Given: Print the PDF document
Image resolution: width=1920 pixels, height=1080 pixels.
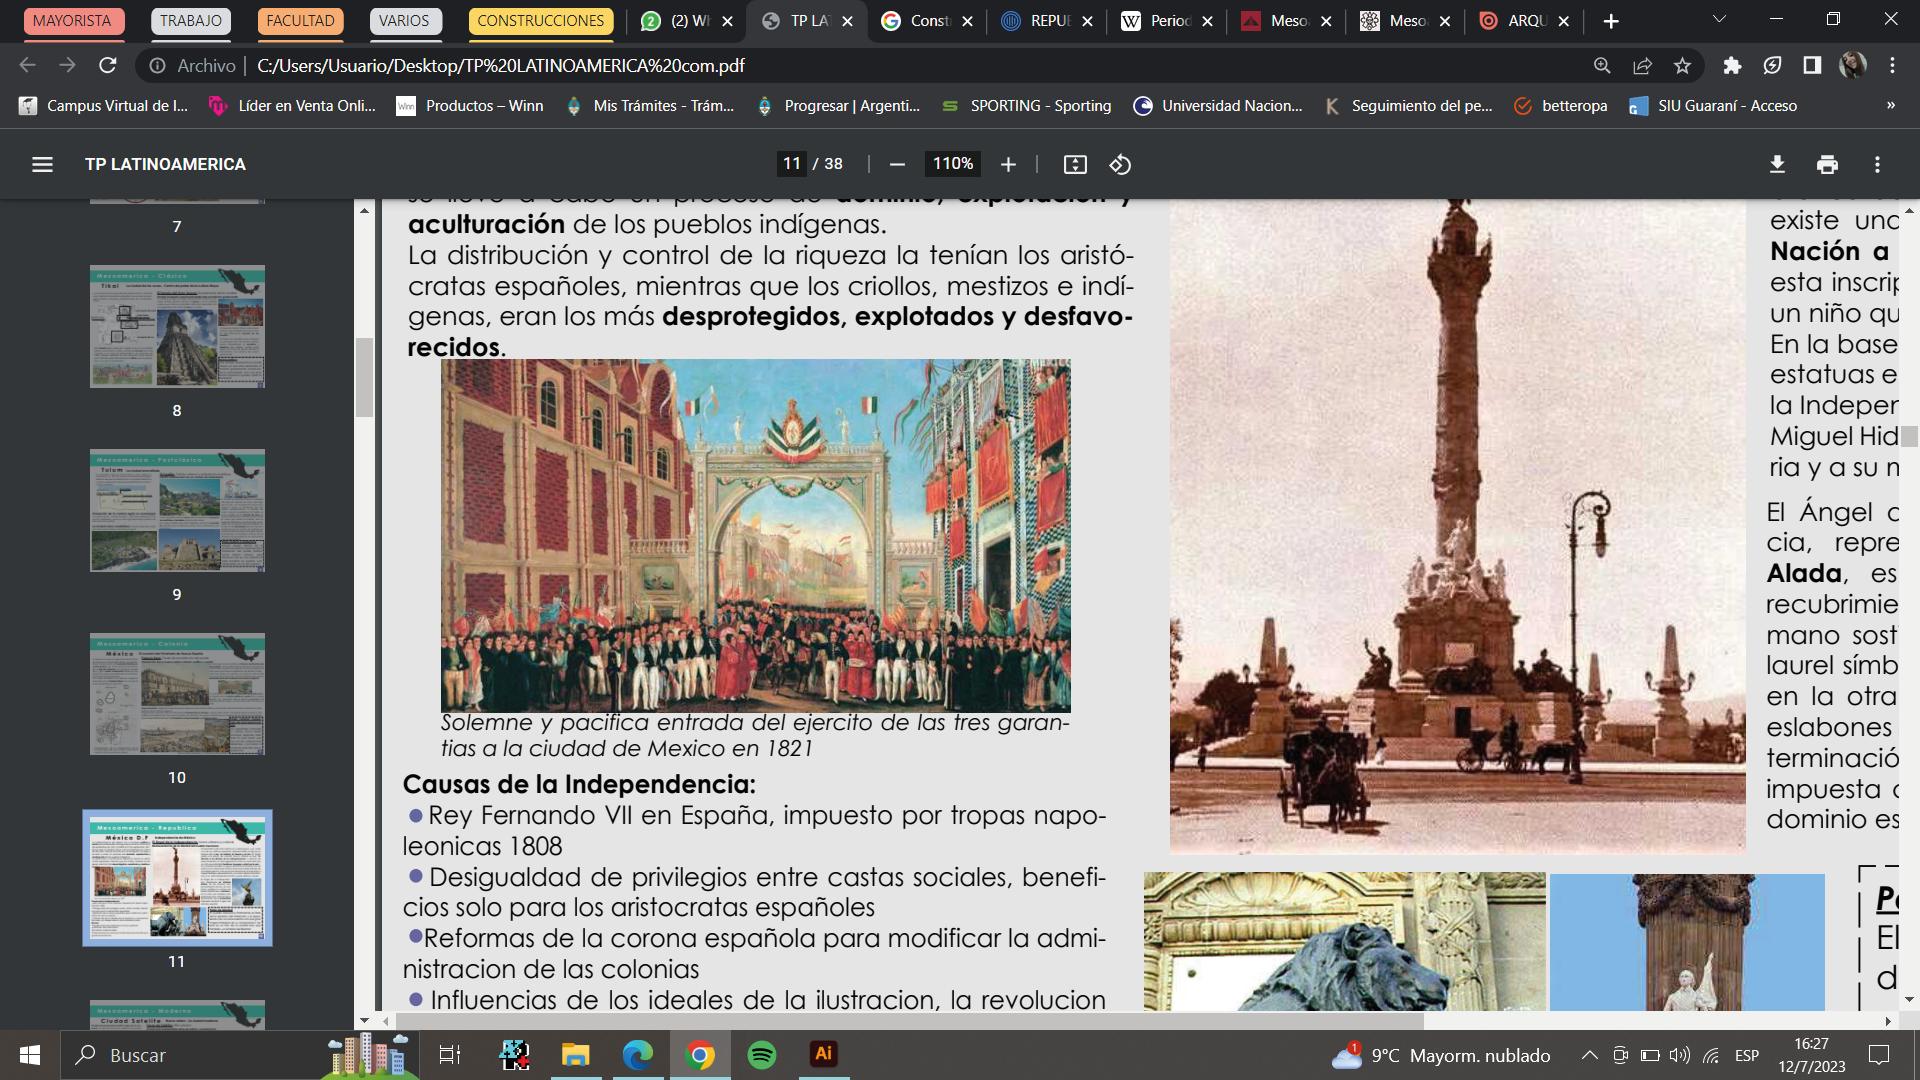Looking at the screenshot, I should point(1827,164).
